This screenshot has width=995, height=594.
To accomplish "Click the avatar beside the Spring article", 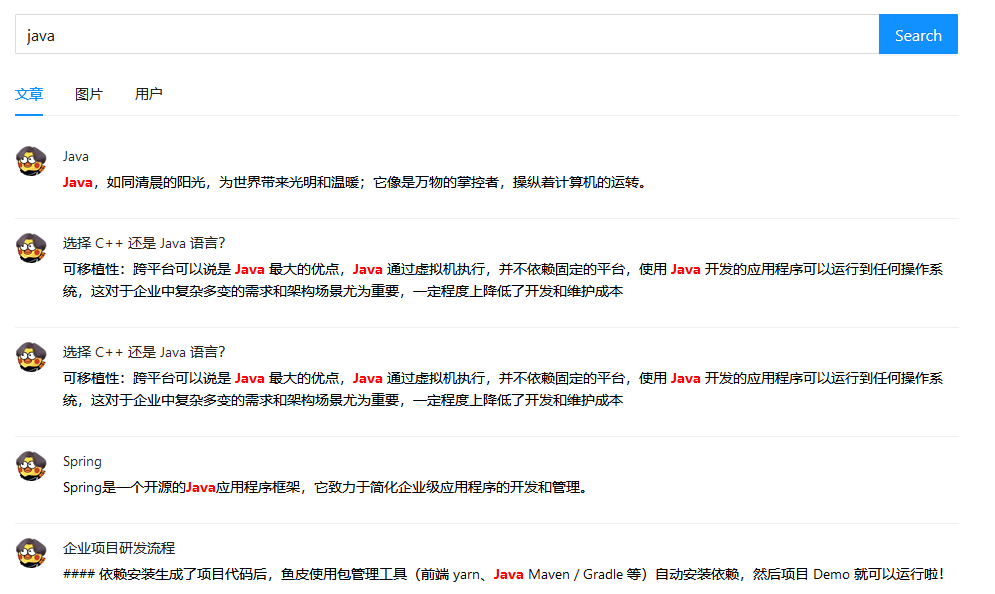I will coord(30,467).
